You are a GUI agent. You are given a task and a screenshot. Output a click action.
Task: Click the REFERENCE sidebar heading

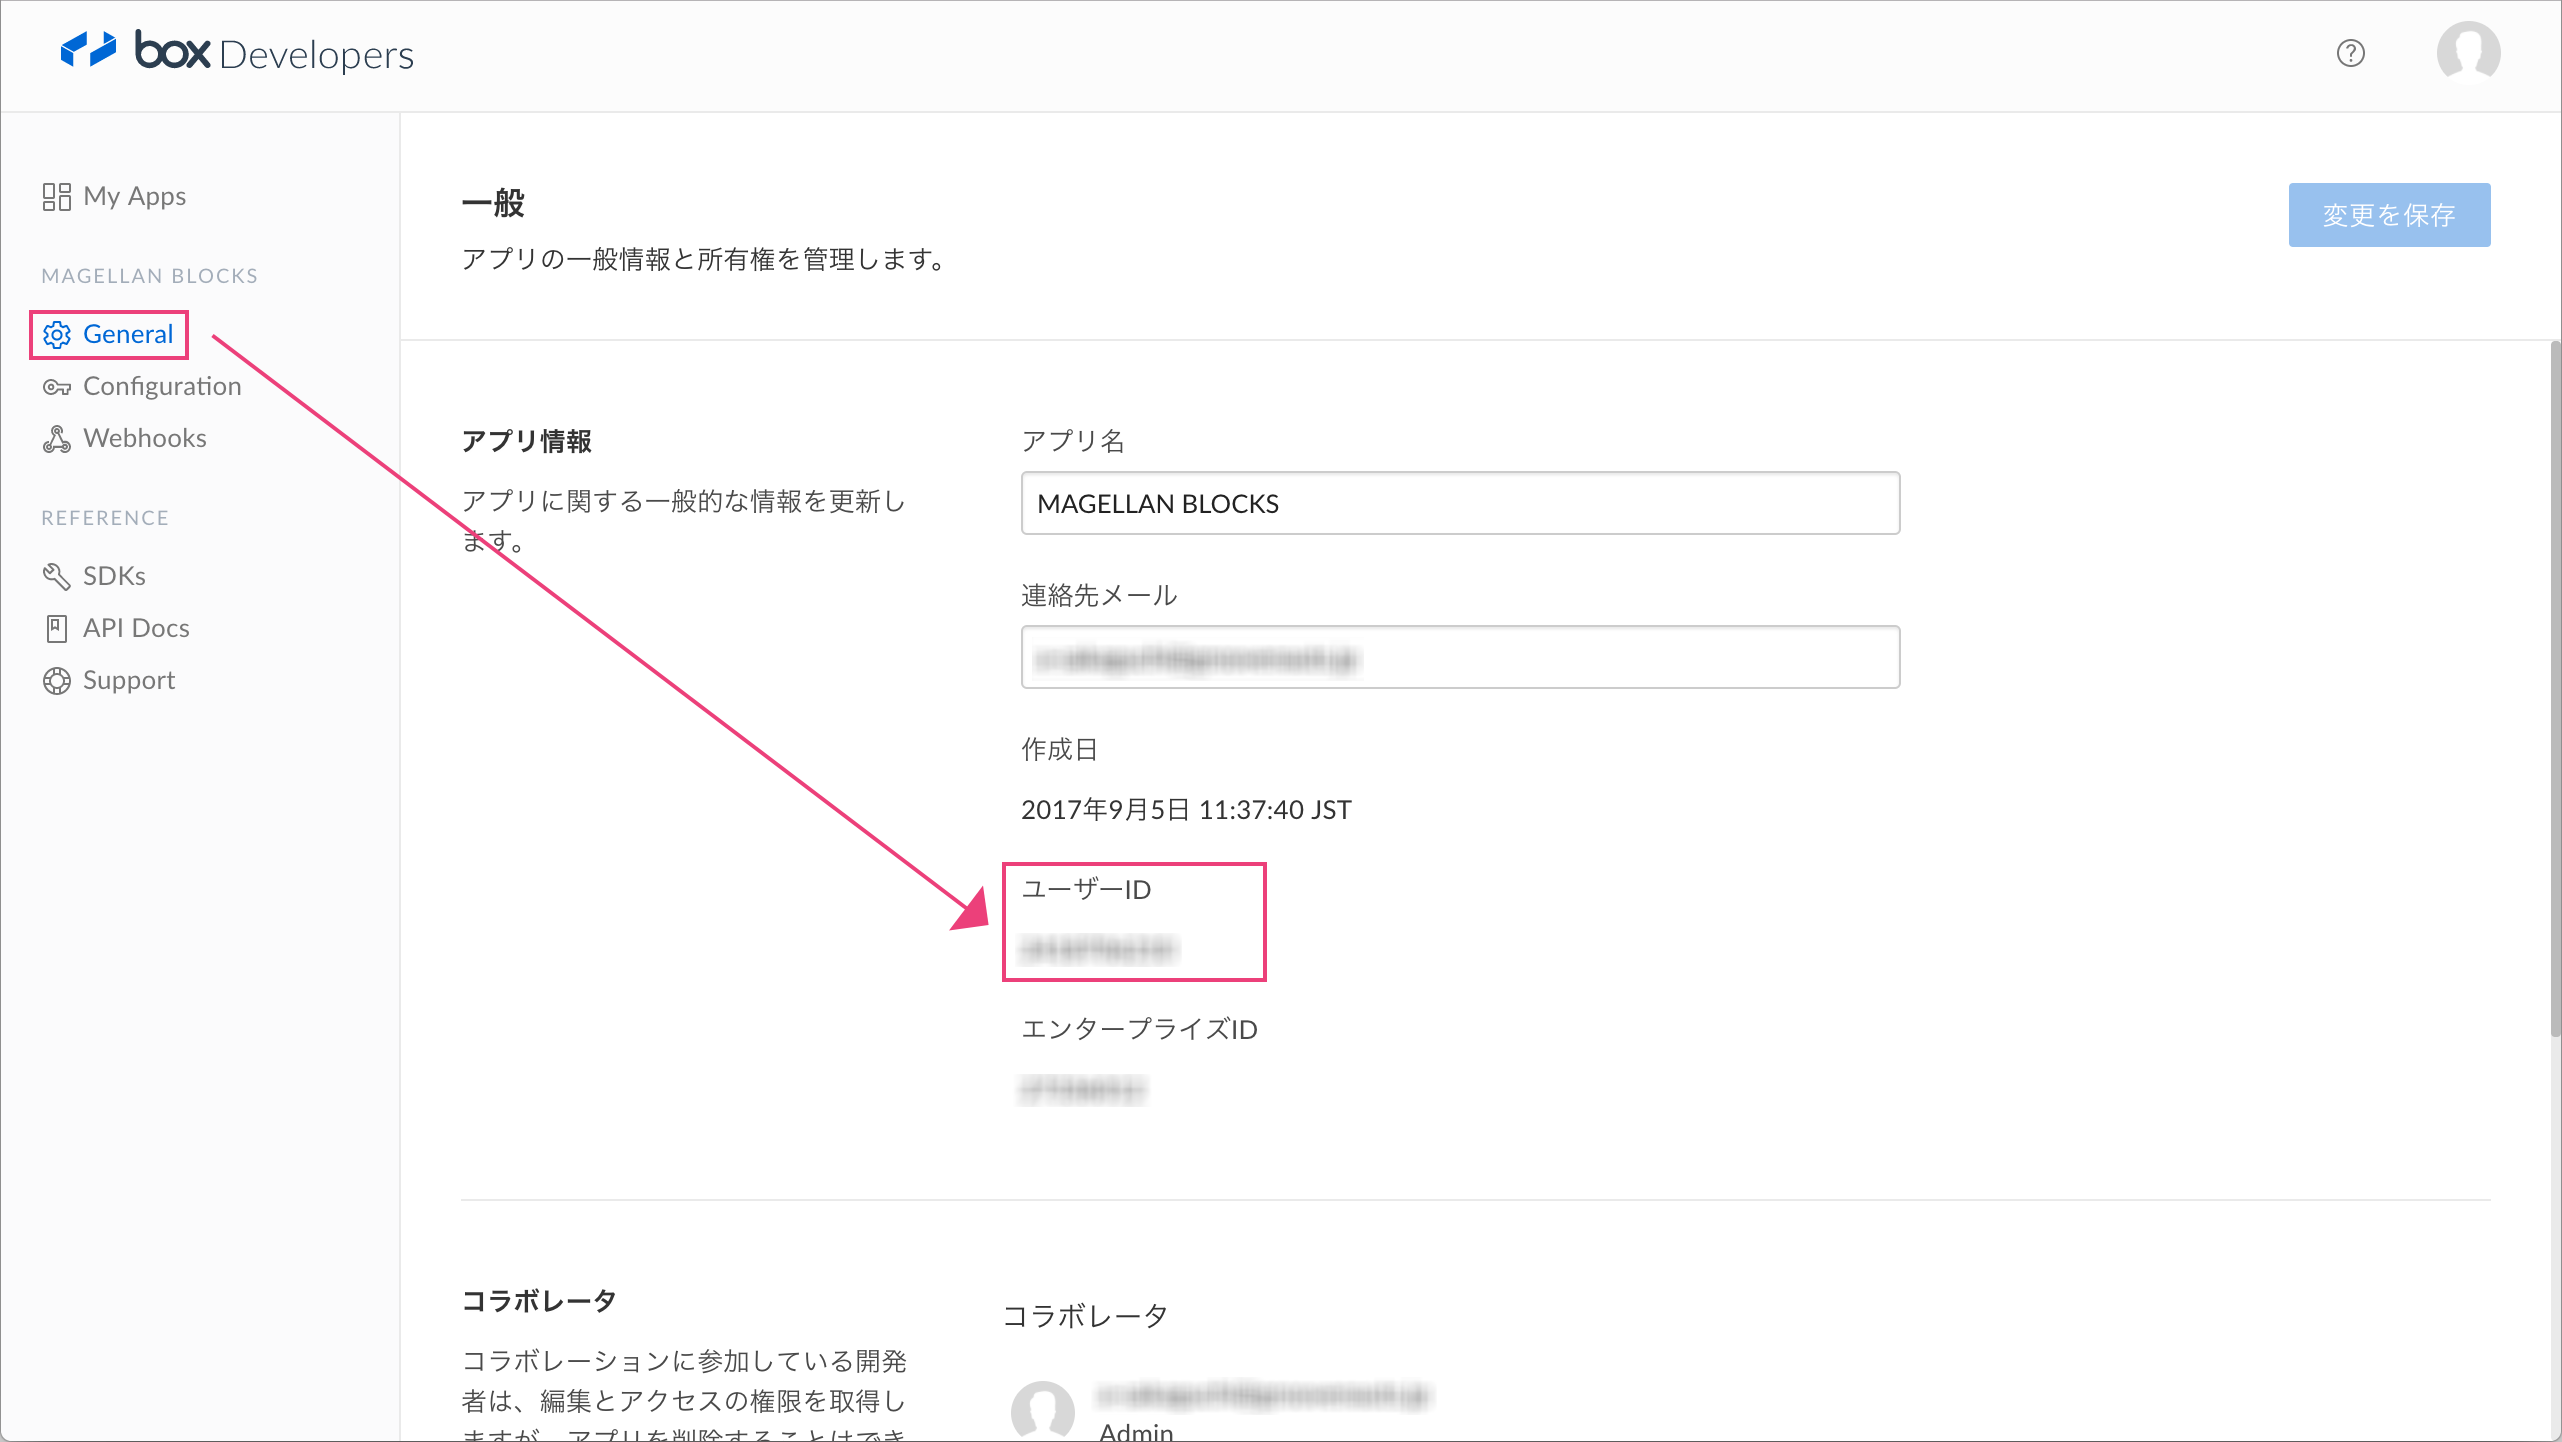coord(105,518)
